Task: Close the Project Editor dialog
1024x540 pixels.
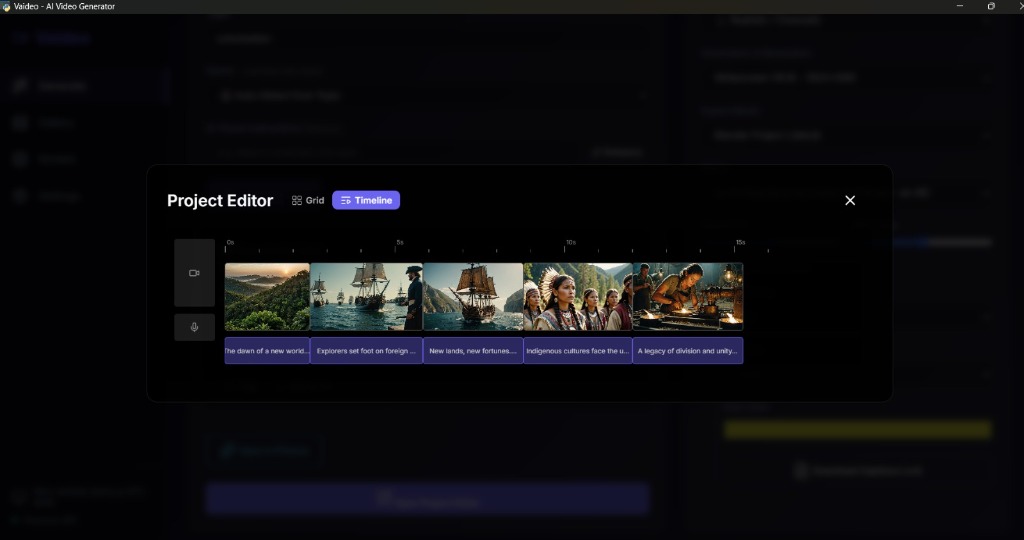Action: tap(850, 200)
